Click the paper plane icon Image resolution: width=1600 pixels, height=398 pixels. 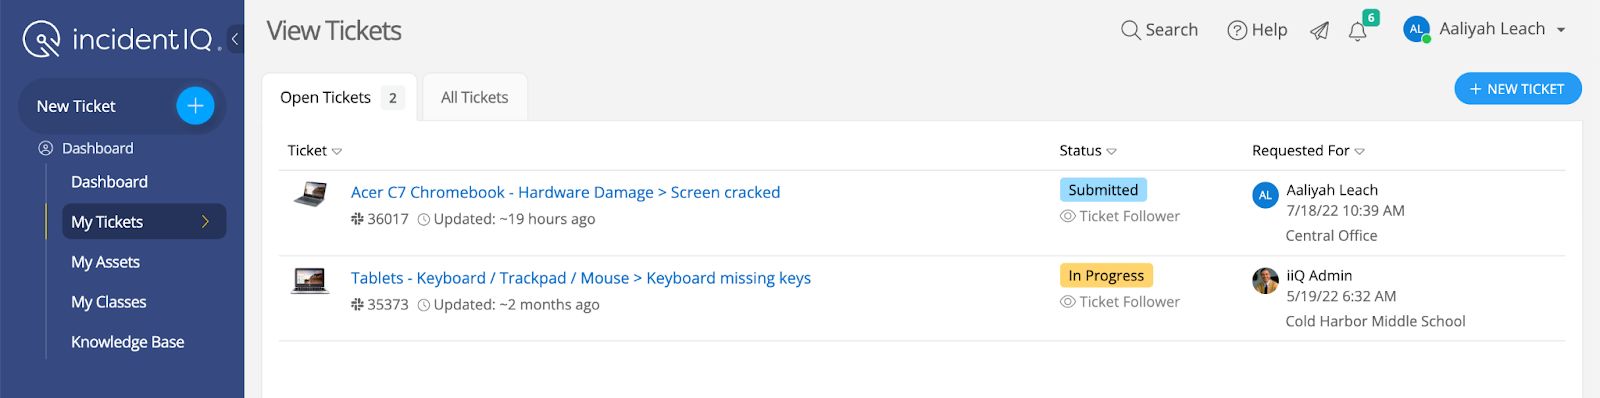(1320, 31)
